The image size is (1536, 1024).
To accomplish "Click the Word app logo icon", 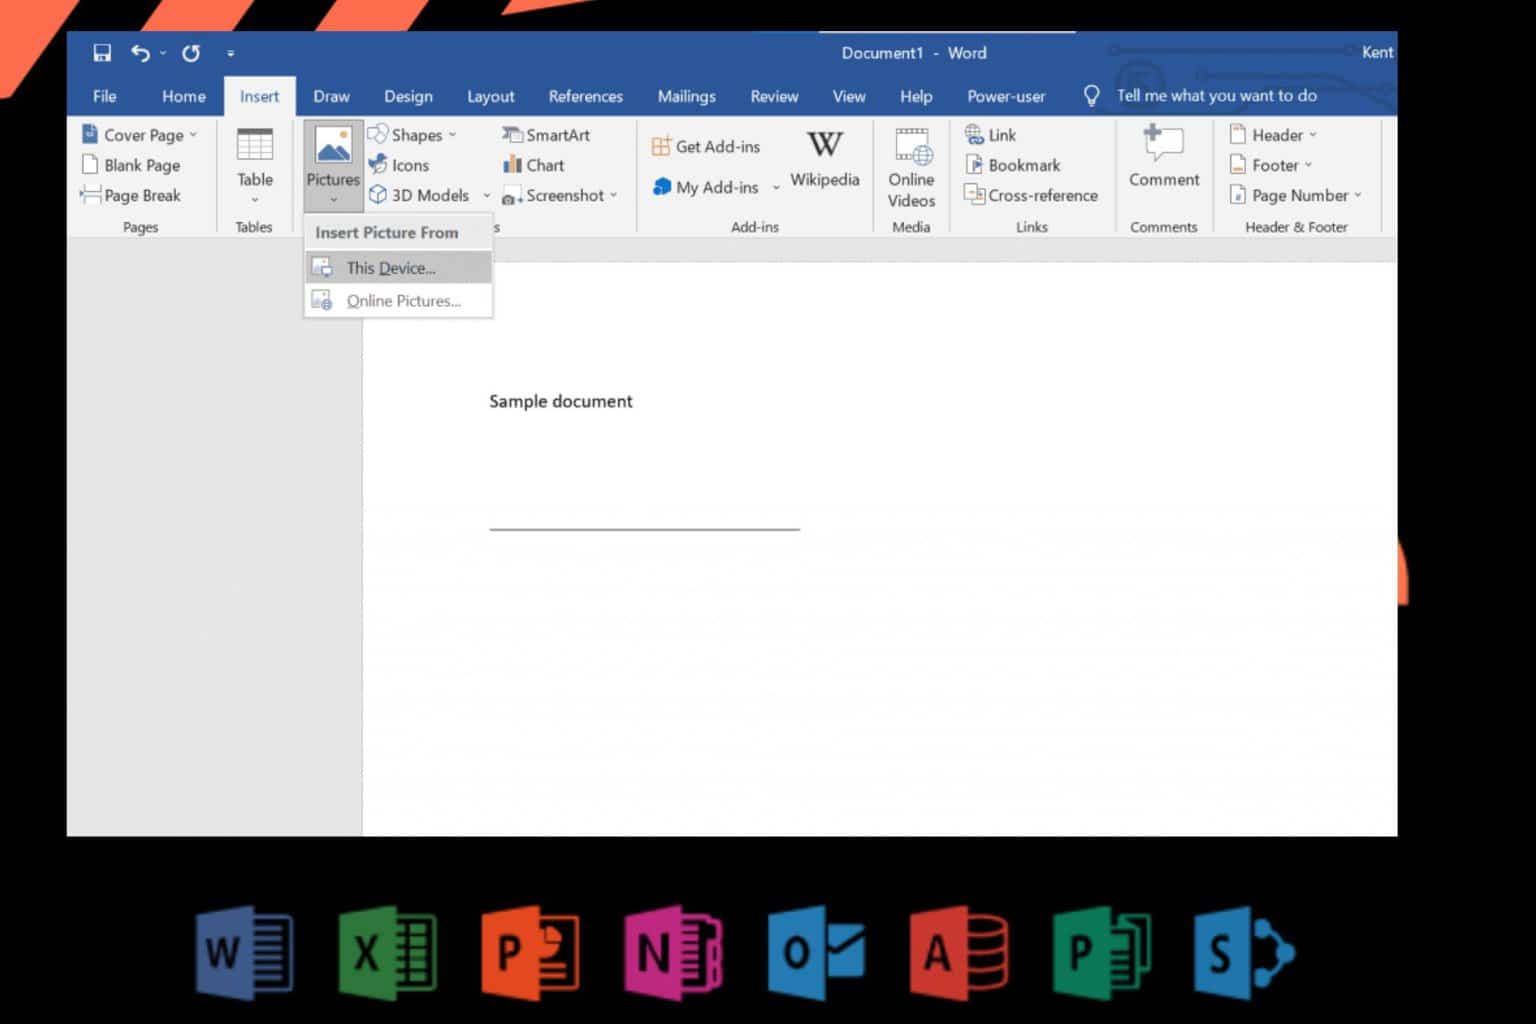I will tap(244, 953).
